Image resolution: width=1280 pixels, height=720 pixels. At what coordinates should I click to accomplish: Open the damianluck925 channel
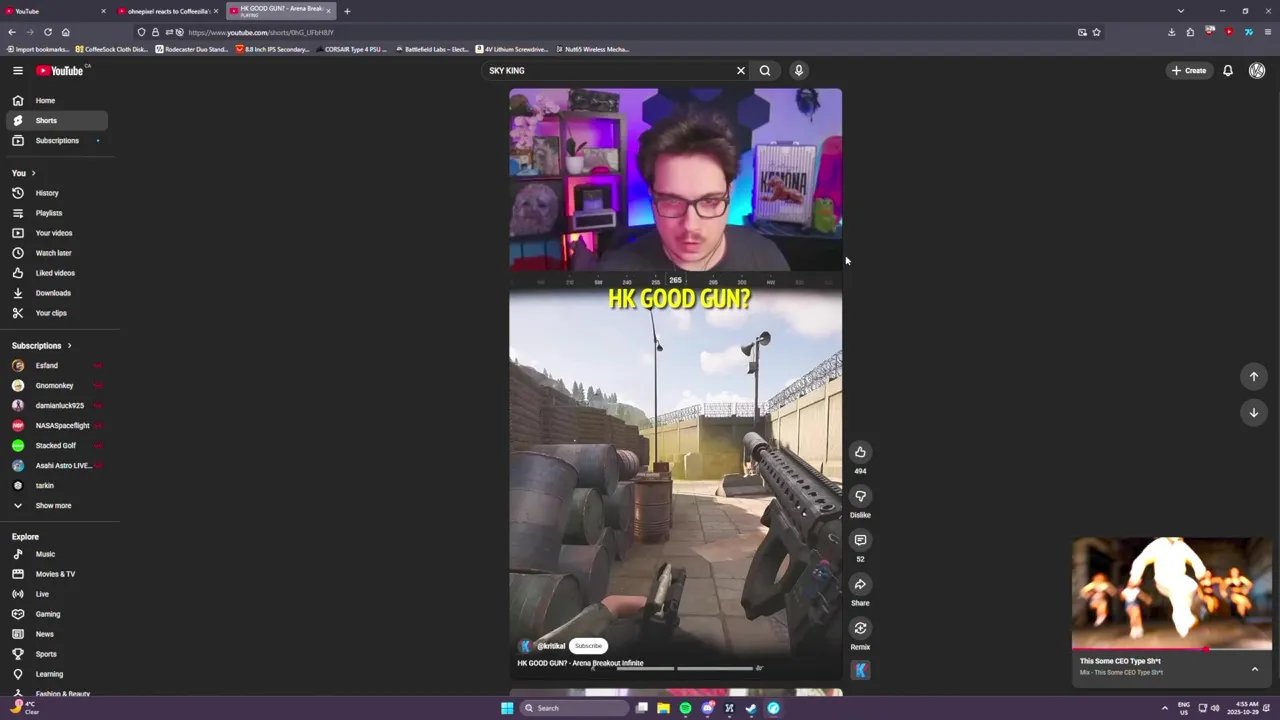tap(56, 405)
